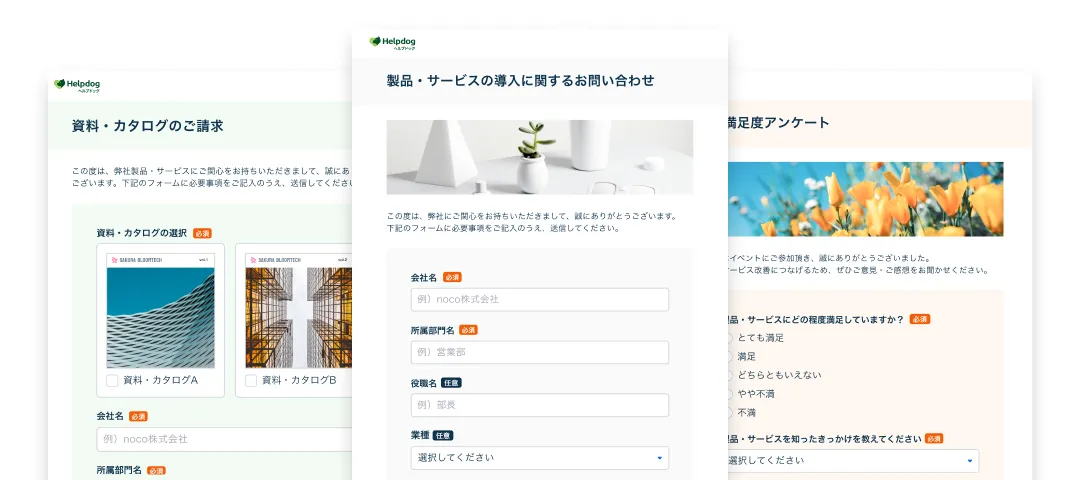
Task: Select the vol.2 glass towers catalog cover
Action: point(298,311)
